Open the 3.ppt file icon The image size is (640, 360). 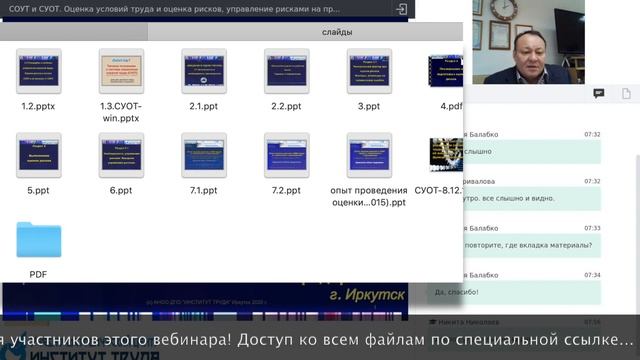coord(369,71)
